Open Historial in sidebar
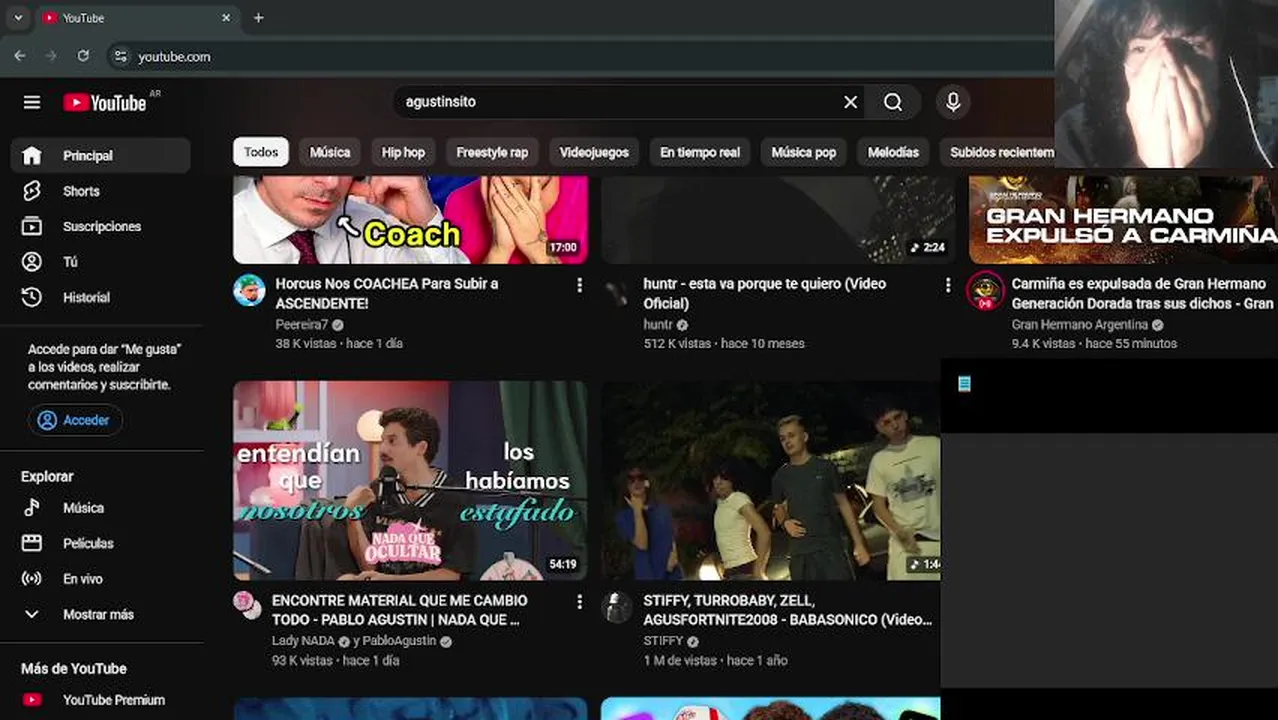This screenshot has height=720, width=1278. click(101, 297)
